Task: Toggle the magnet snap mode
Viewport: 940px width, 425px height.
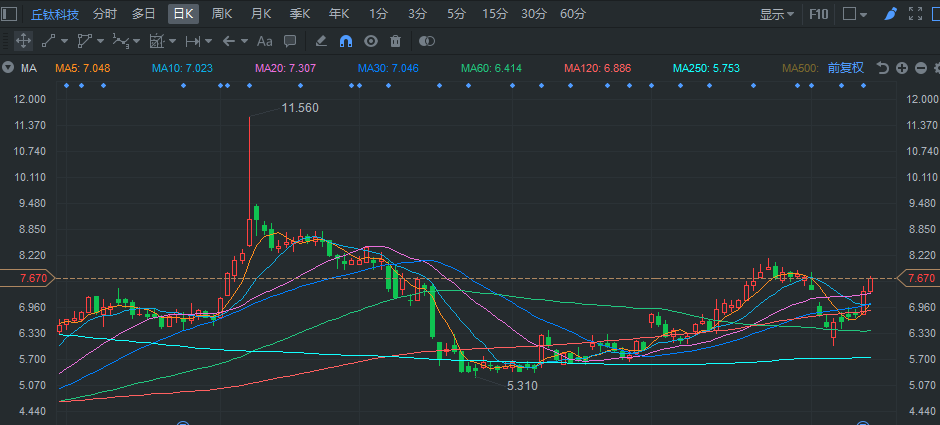Action: 346,41
